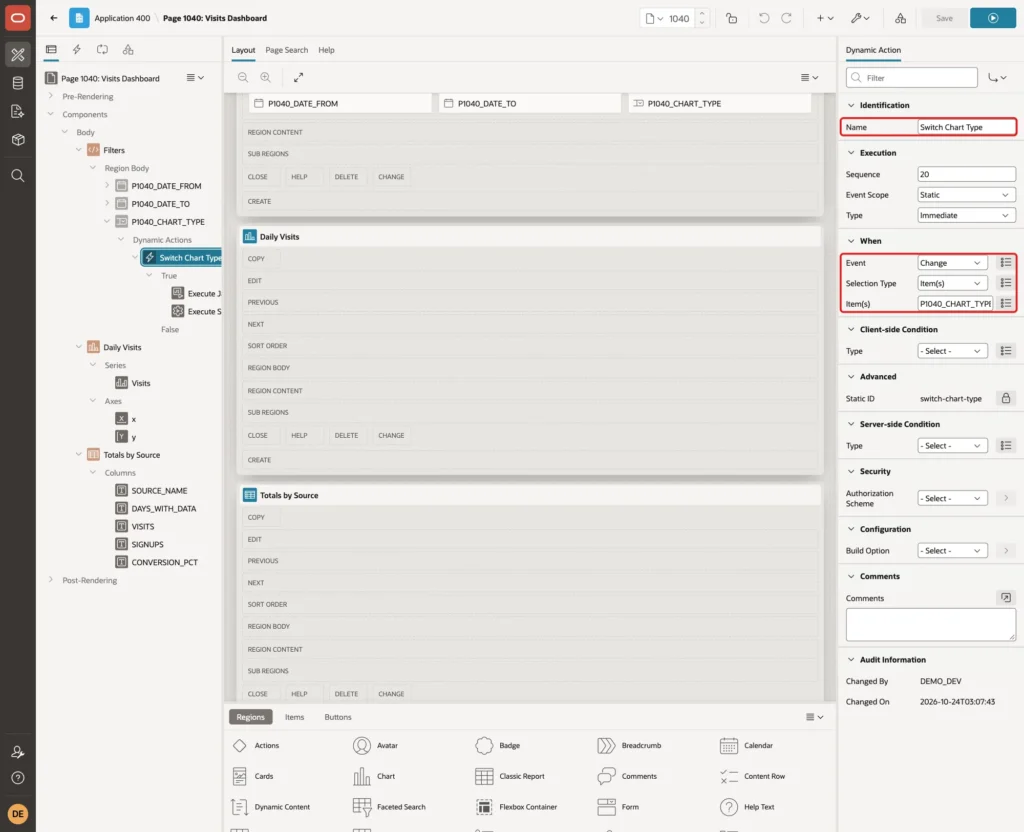Click the page lock icon in toolbar
The width and height of the screenshot is (1024, 832).
(731, 18)
